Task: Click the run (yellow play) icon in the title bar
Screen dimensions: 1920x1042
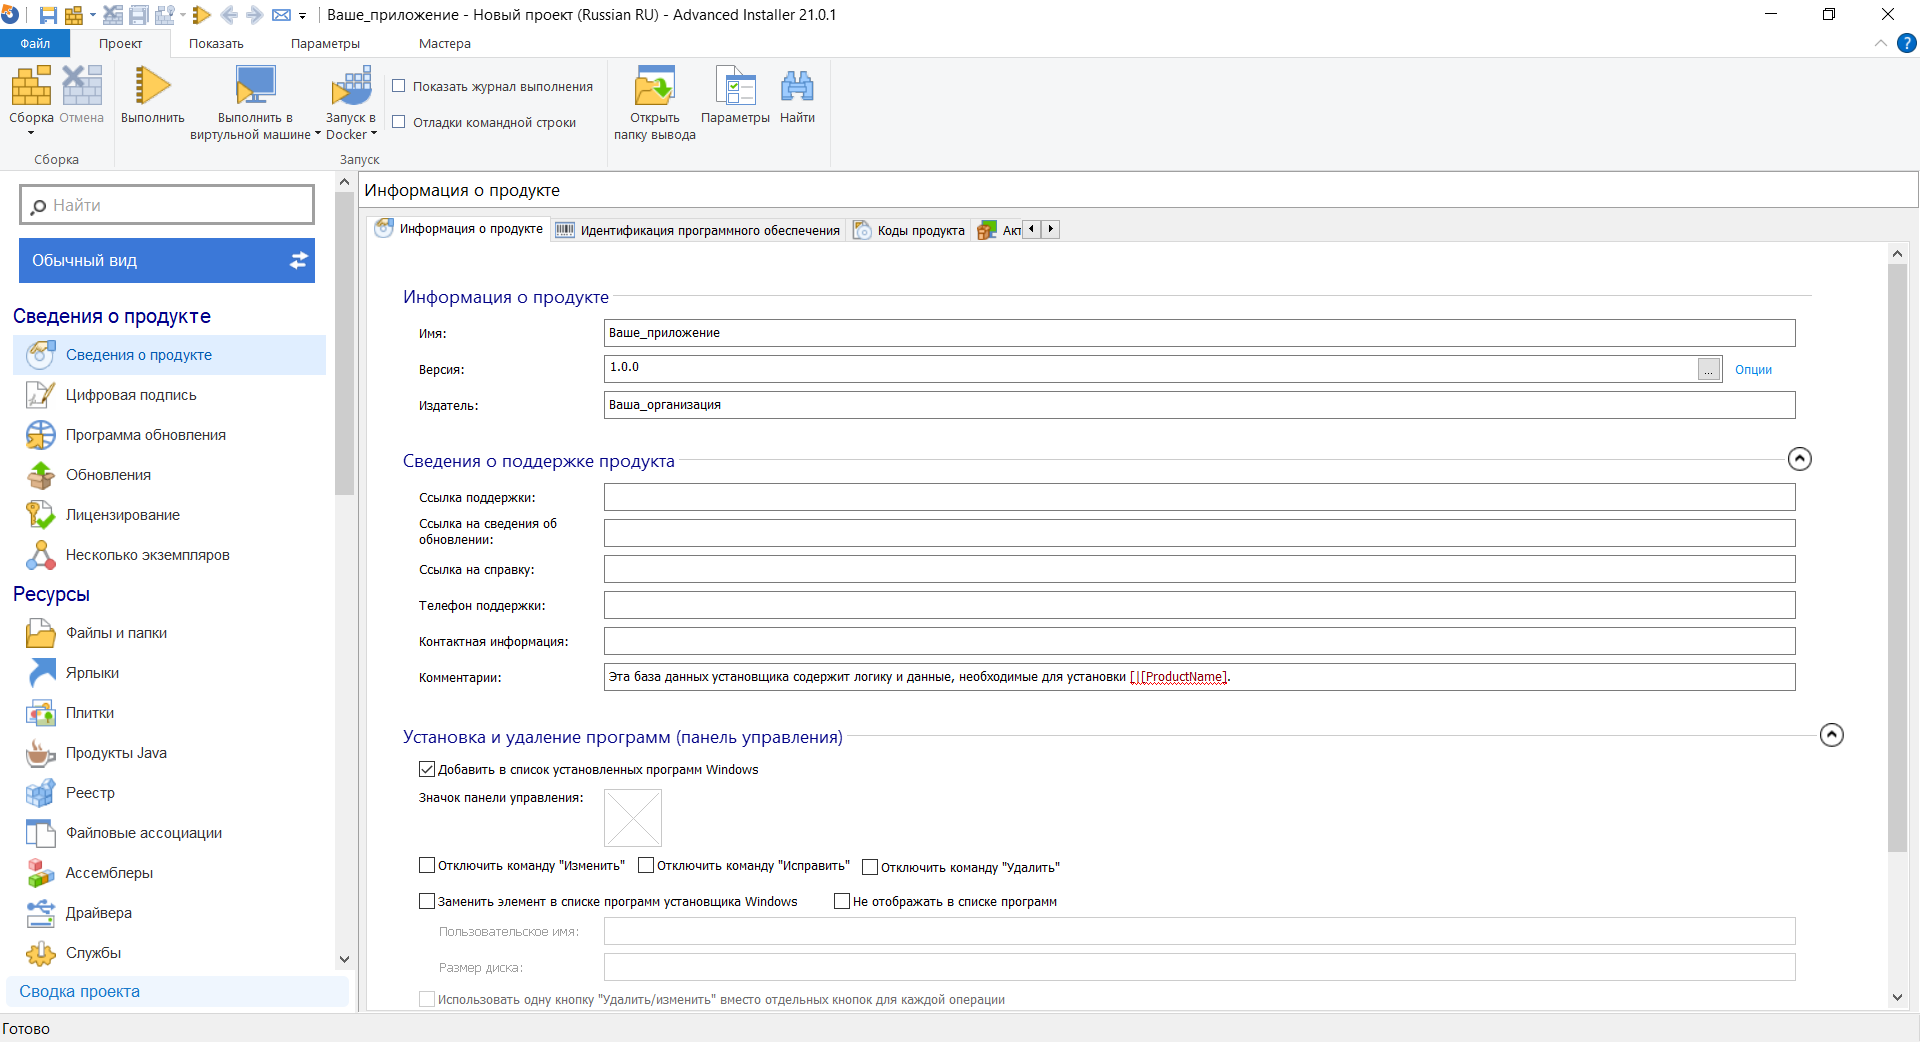Action: coord(201,15)
